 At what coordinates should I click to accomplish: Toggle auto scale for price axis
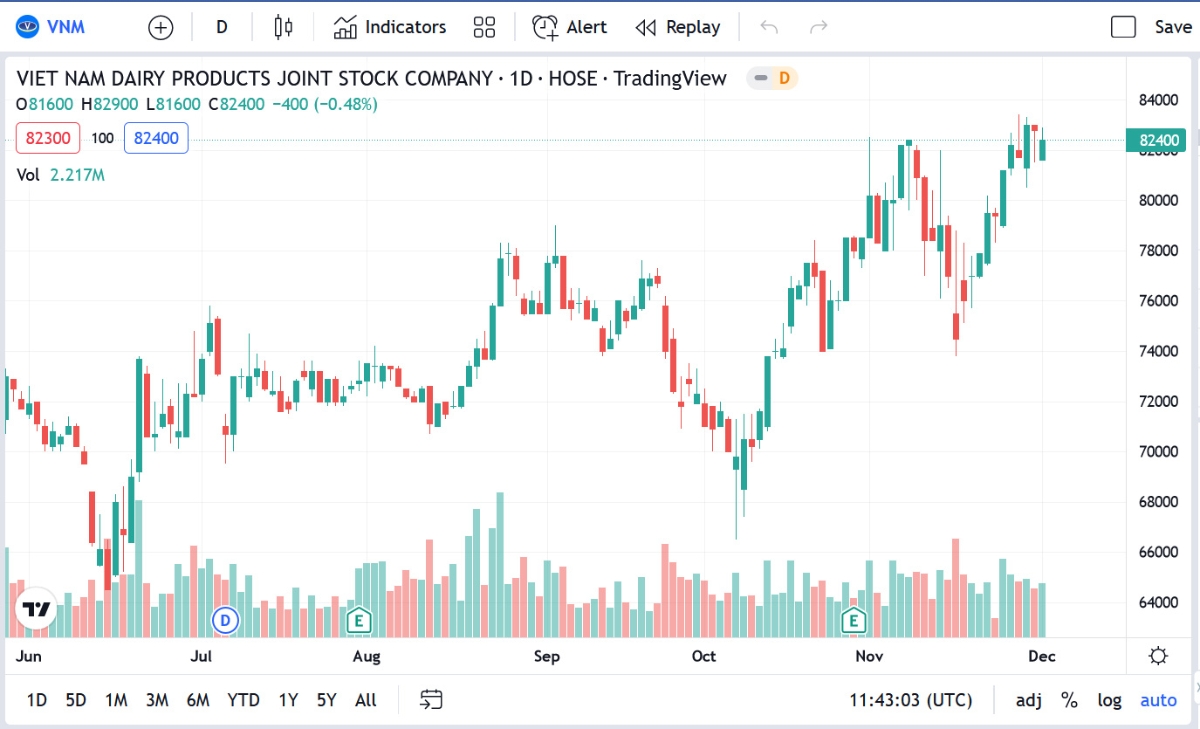click(x=1158, y=700)
